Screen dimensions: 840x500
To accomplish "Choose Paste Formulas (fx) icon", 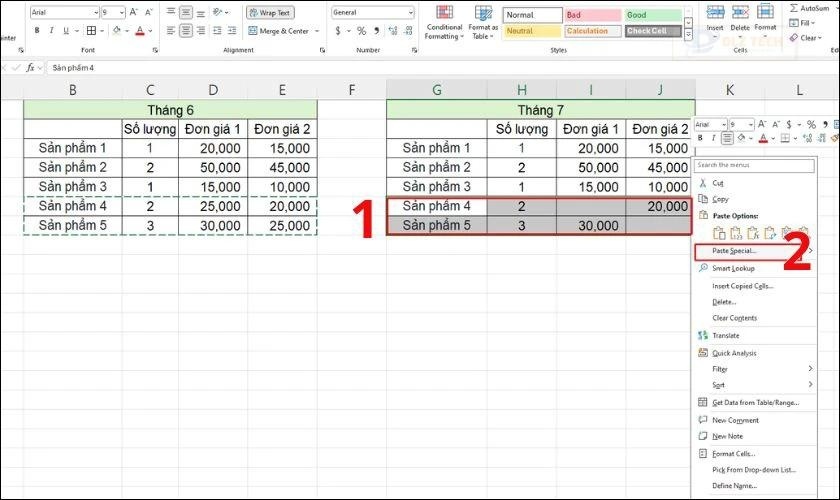I will [753, 233].
